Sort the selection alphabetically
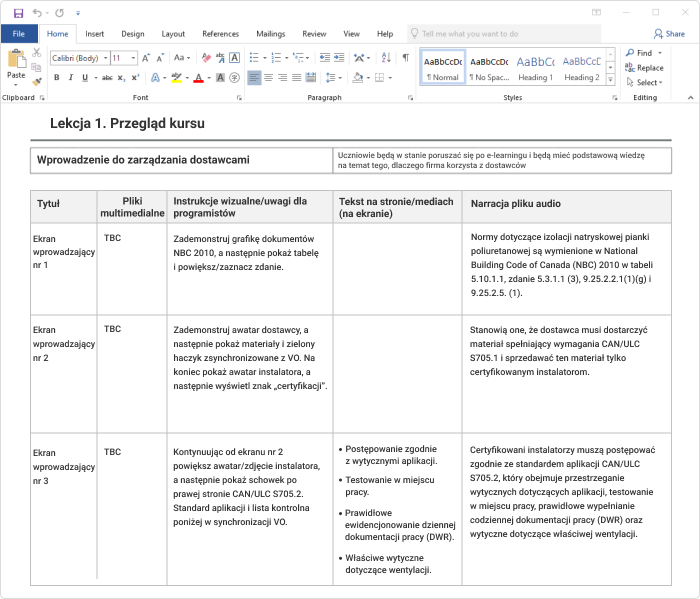Screen dimensions: 700x599 tap(386, 58)
